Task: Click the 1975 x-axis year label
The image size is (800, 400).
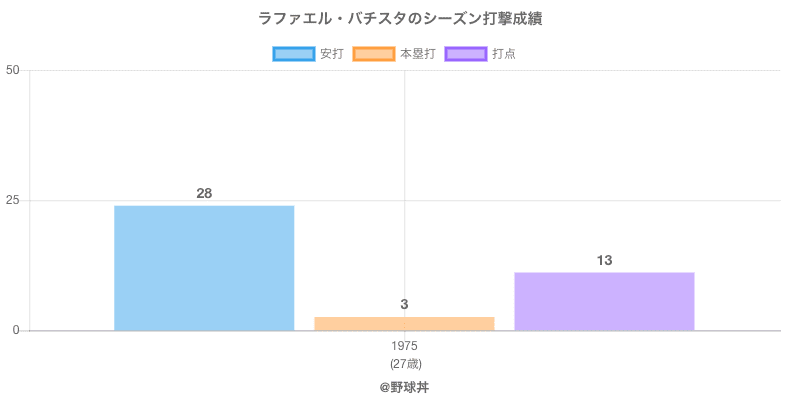Action: (404, 346)
